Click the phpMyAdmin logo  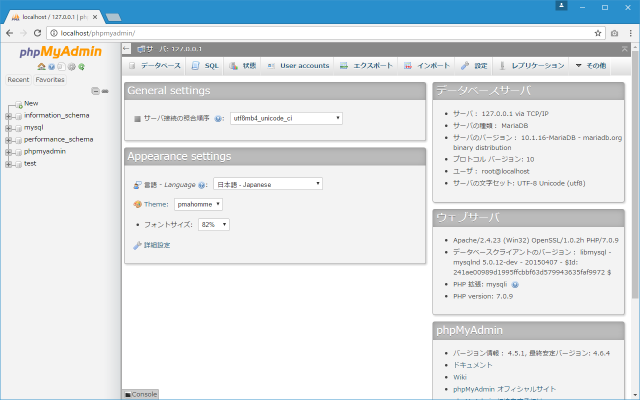(x=60, y=52)
